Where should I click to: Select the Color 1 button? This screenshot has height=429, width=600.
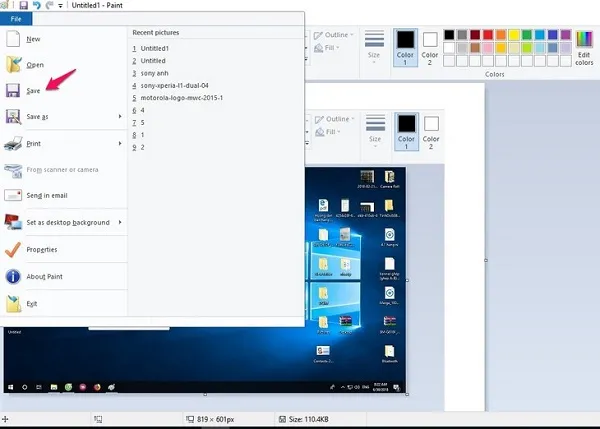click(405, 47)
